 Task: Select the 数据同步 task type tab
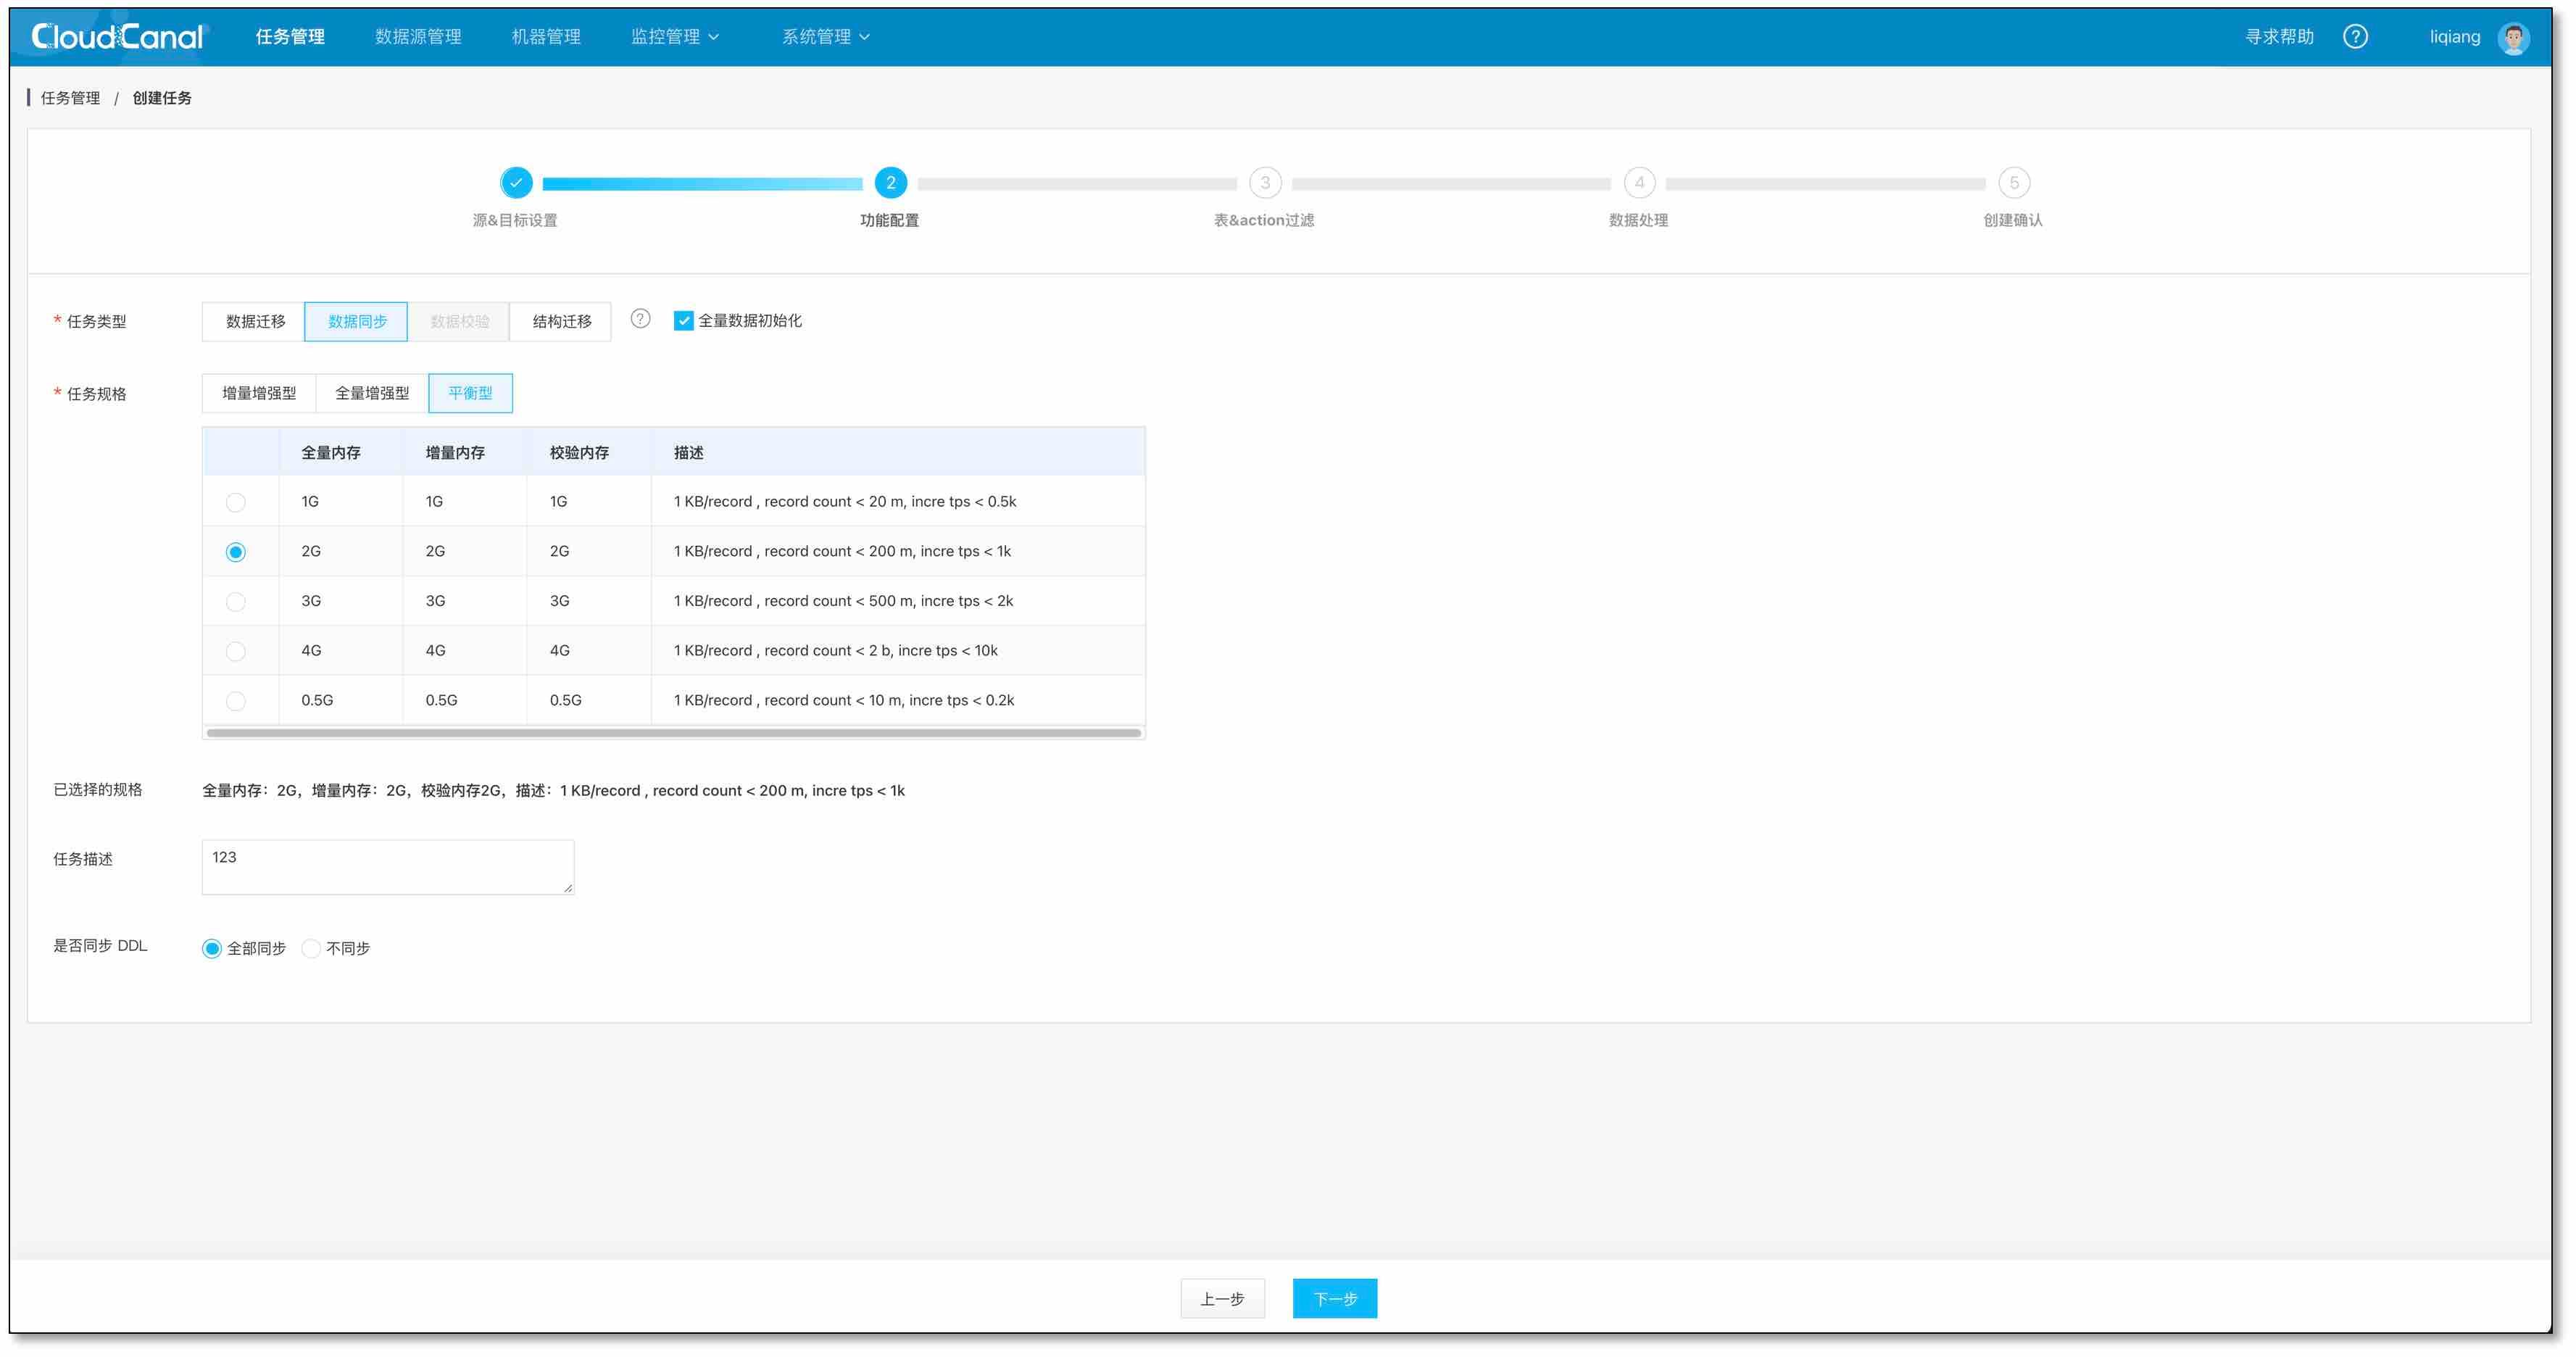[356, 321]
